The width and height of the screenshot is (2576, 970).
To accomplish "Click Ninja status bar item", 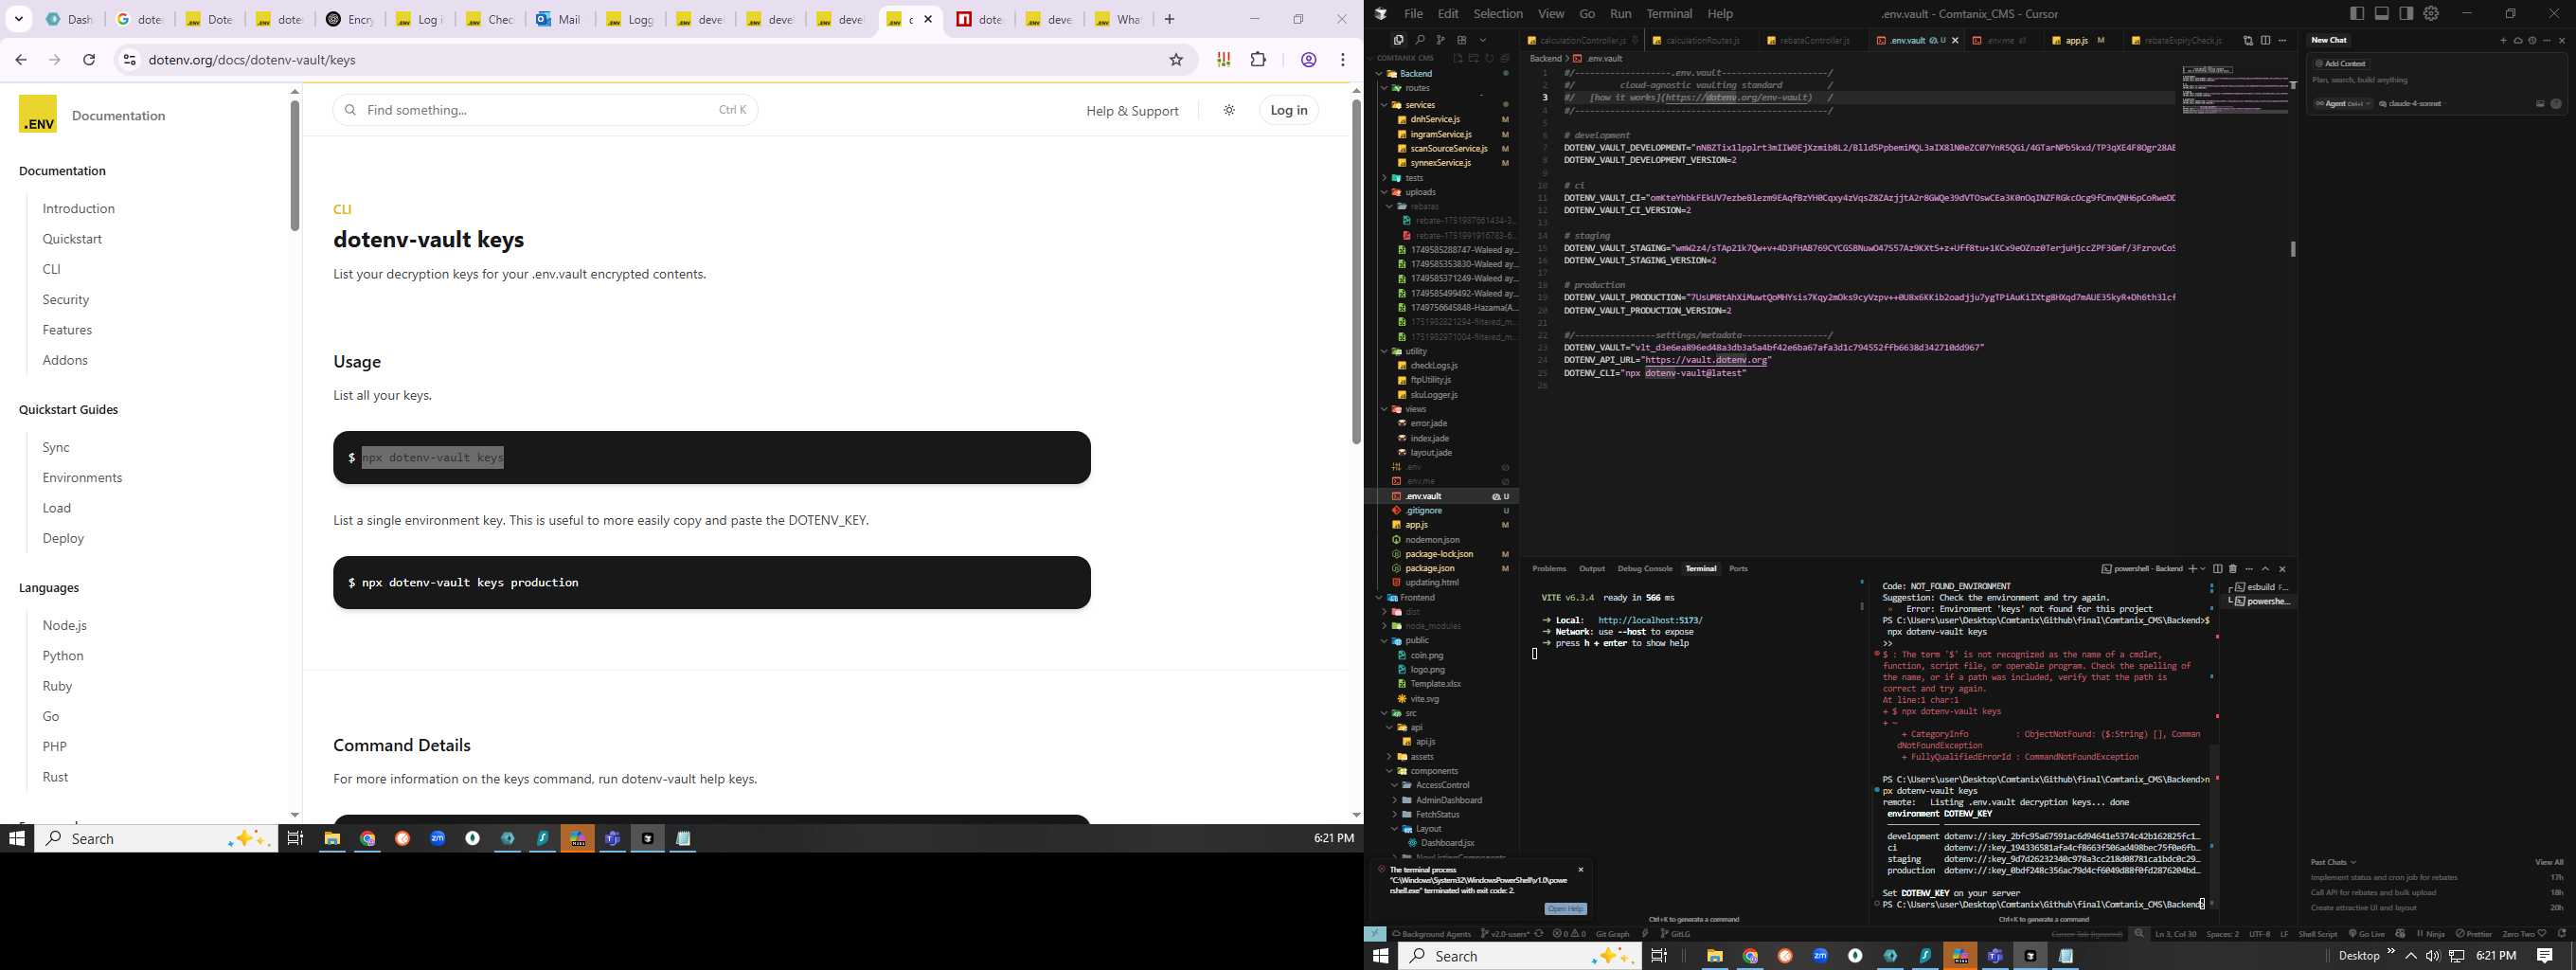I will click(x=2431, y=934).
